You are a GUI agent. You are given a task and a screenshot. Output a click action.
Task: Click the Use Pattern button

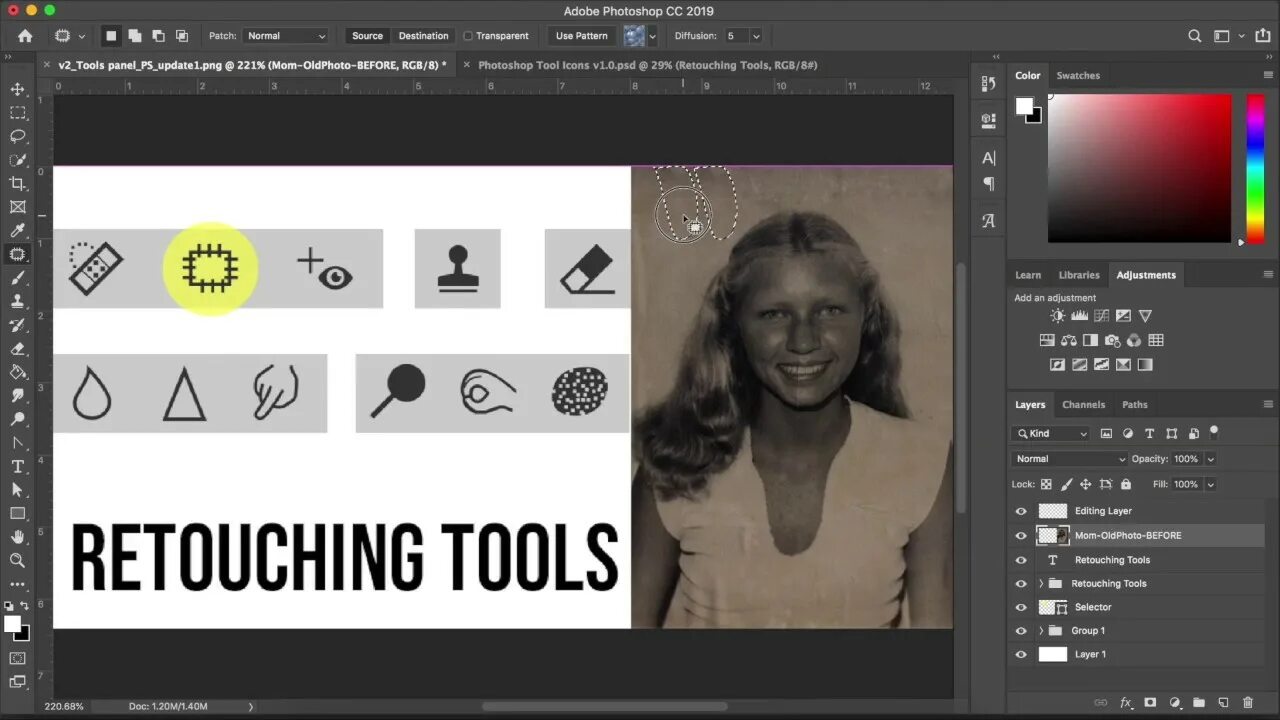(581, 36)
